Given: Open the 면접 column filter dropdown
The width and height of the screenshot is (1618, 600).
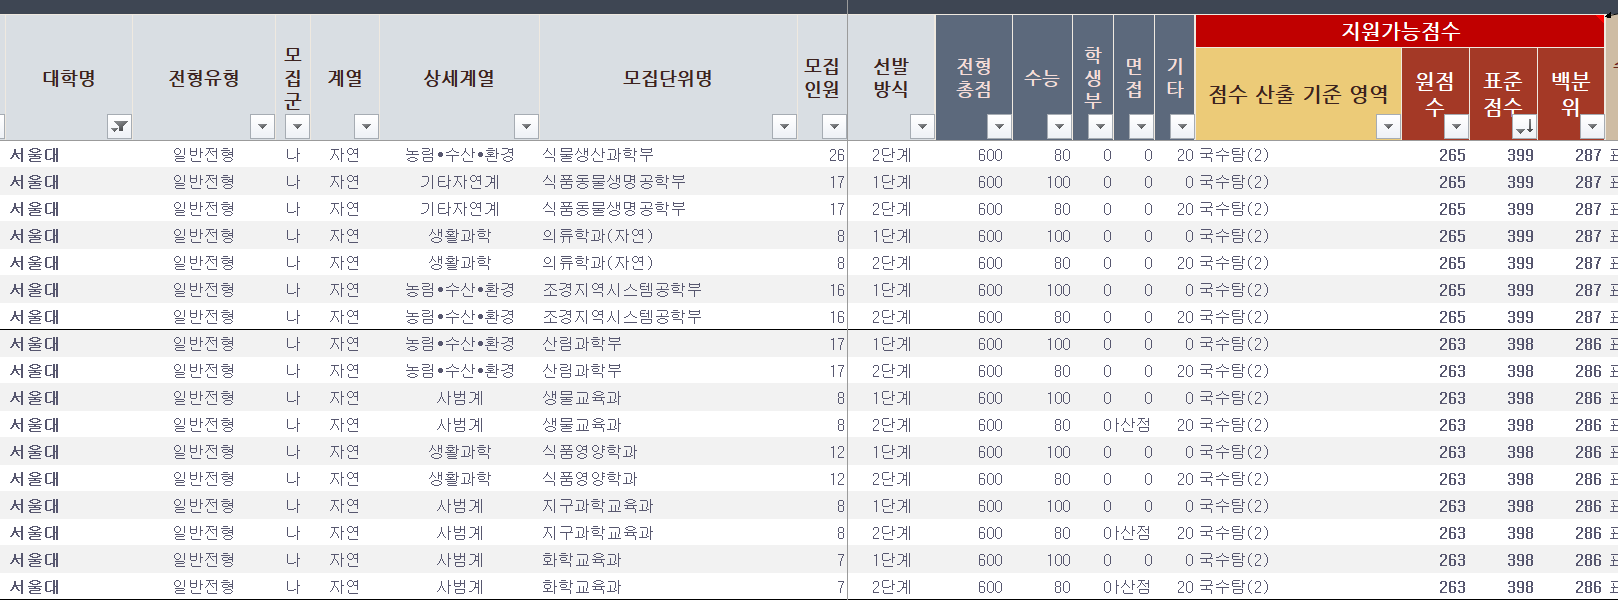Looking at the screenshot, I should coord(1141,126).
